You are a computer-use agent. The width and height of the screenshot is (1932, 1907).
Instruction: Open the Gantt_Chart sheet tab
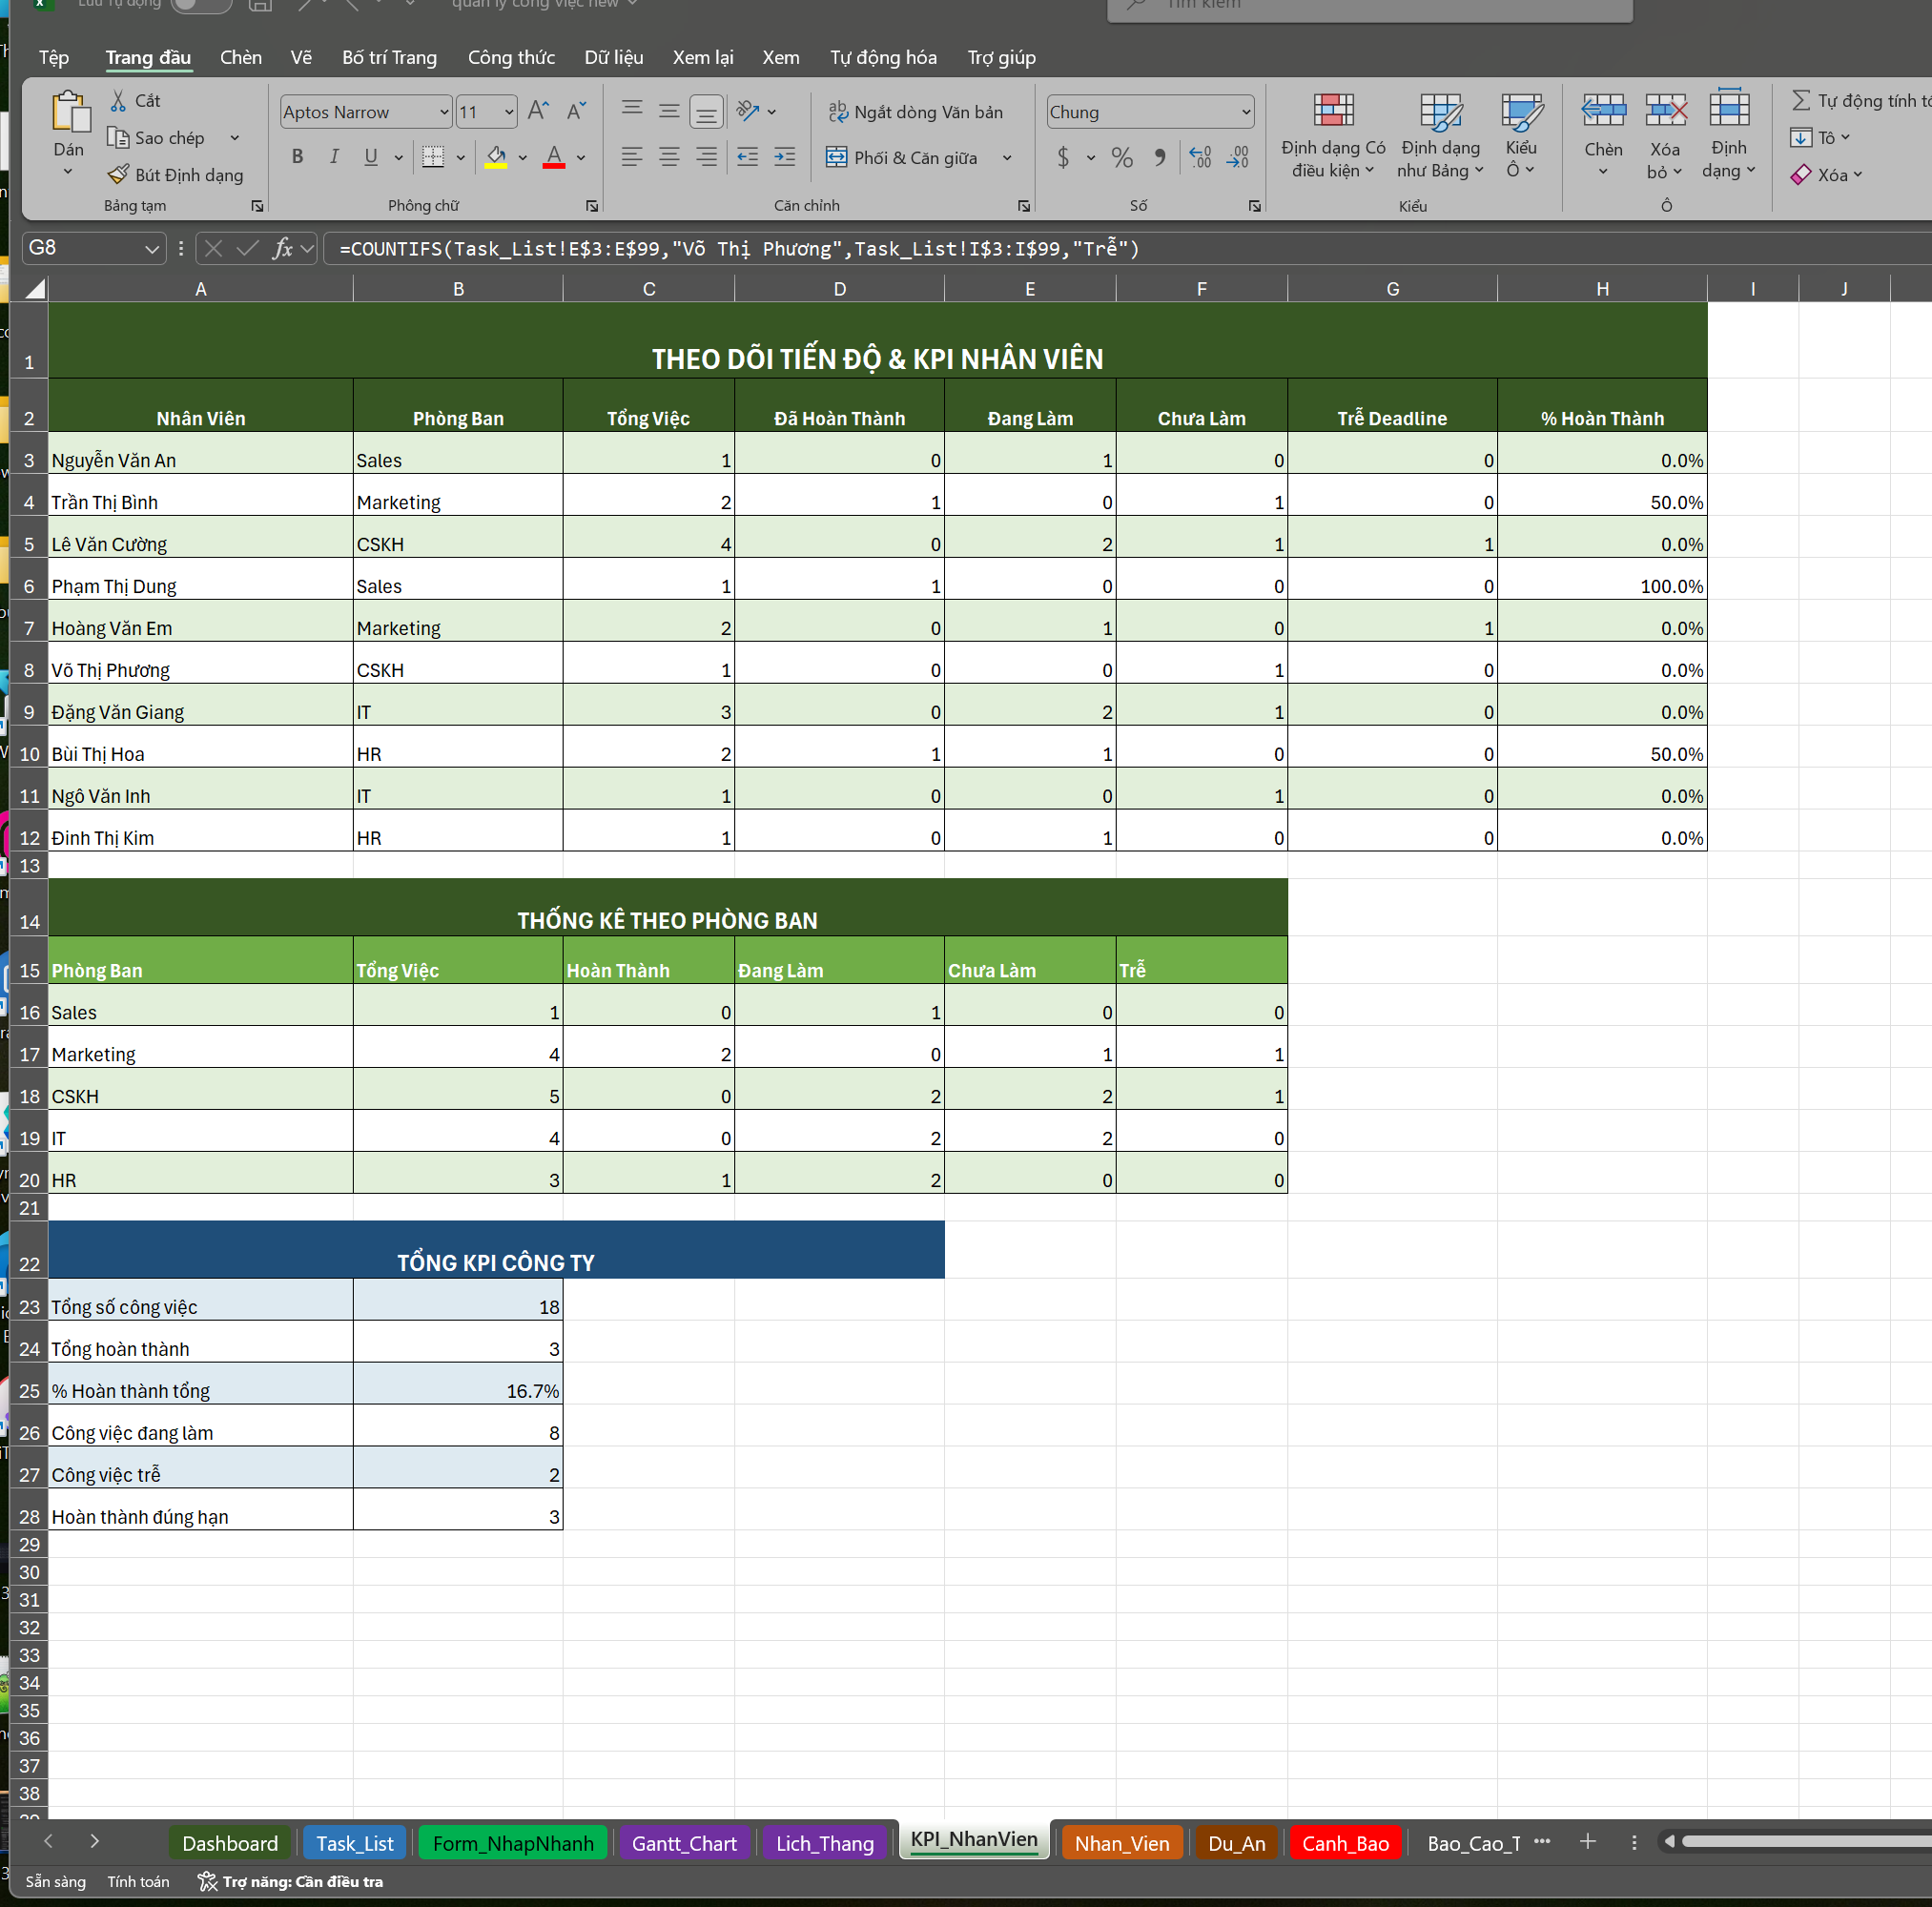(684, 1843)
